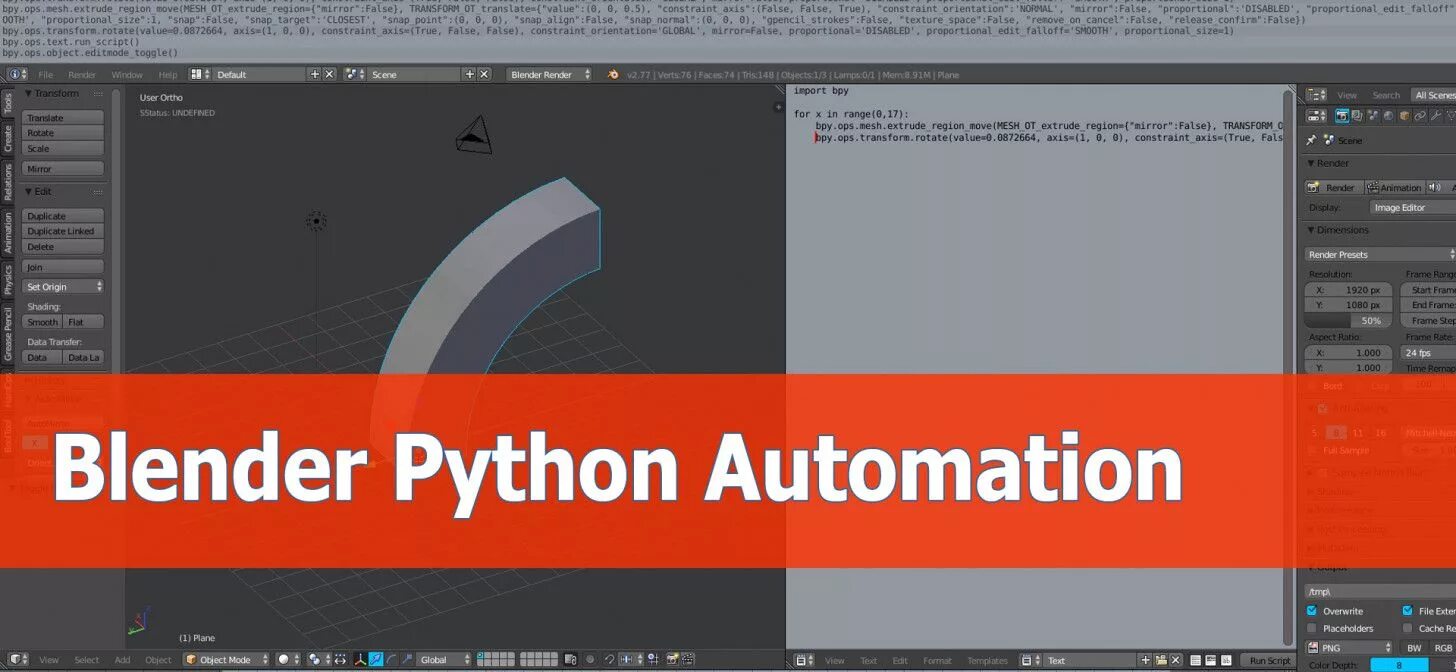Adjust the 50% resolution percentage slider
Screen dimensions: 1456x672
tap(1348, 321)
